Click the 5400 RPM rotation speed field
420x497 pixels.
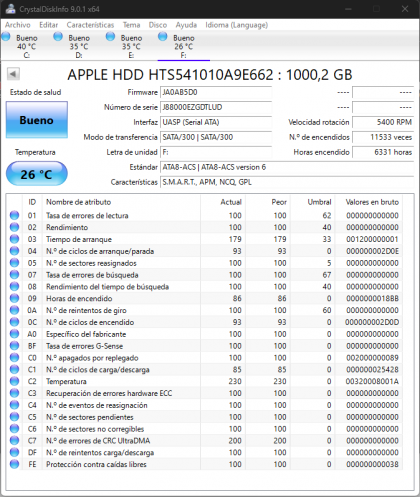(383, 122)
